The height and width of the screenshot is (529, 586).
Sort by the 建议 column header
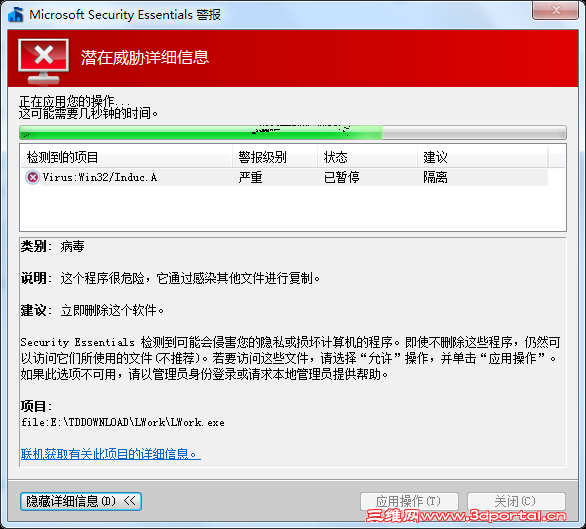click(482, 157)
